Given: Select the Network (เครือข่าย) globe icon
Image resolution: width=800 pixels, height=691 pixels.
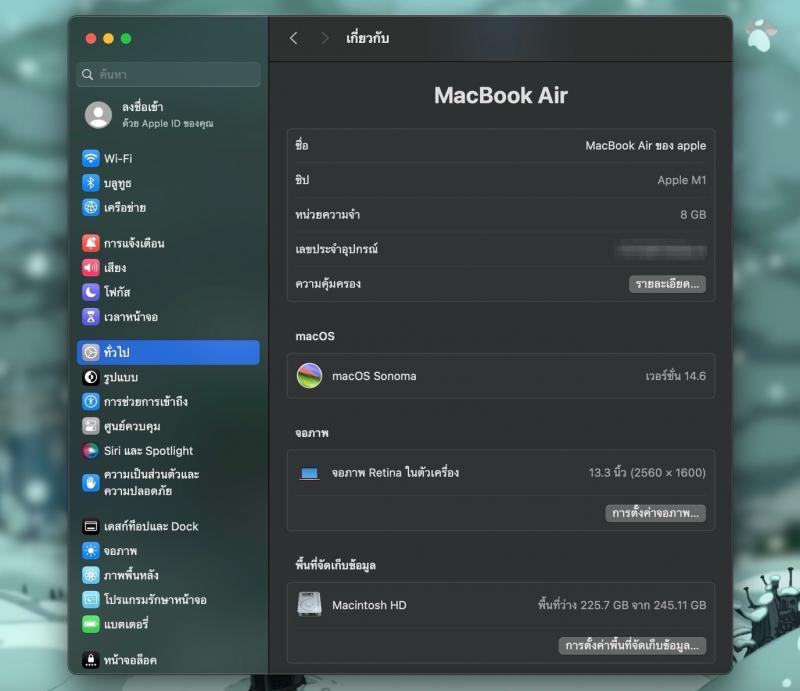Looking at the screenshot, I should (91, 208).
